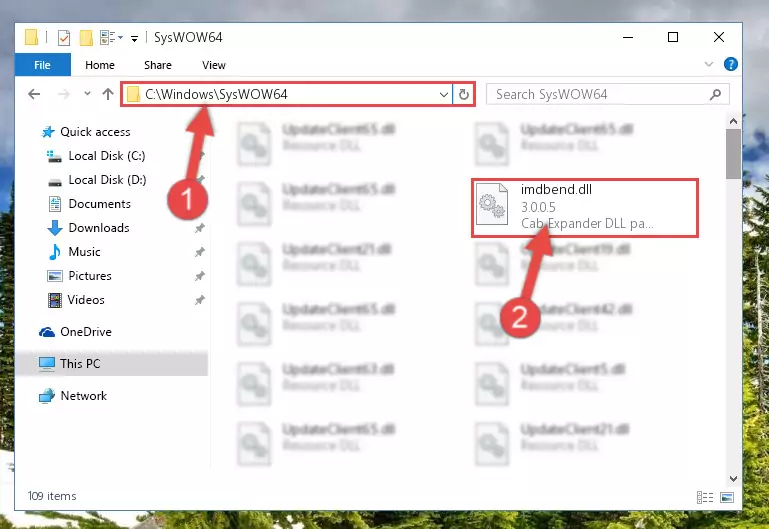The height and width of the screenshot is (529, 769).
Task: Click the search magnifier icon
Action: pyautogui.click(x=716, y=94)
